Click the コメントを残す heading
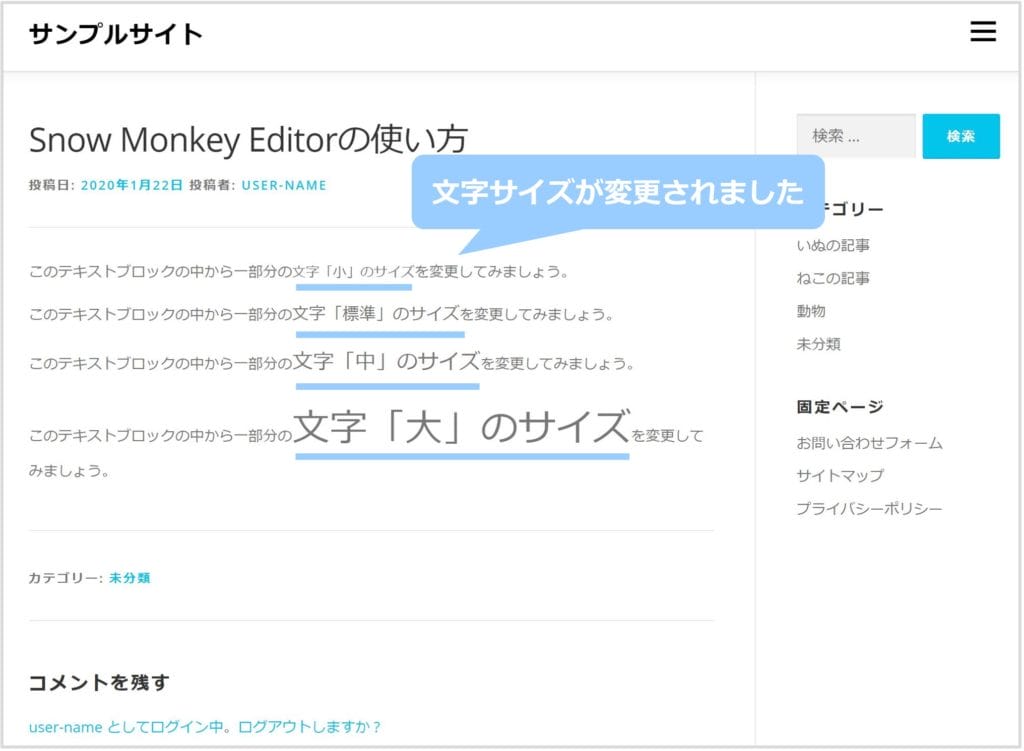The width and height of the screenshot is (1024, 751). click(x=99, y=682)
